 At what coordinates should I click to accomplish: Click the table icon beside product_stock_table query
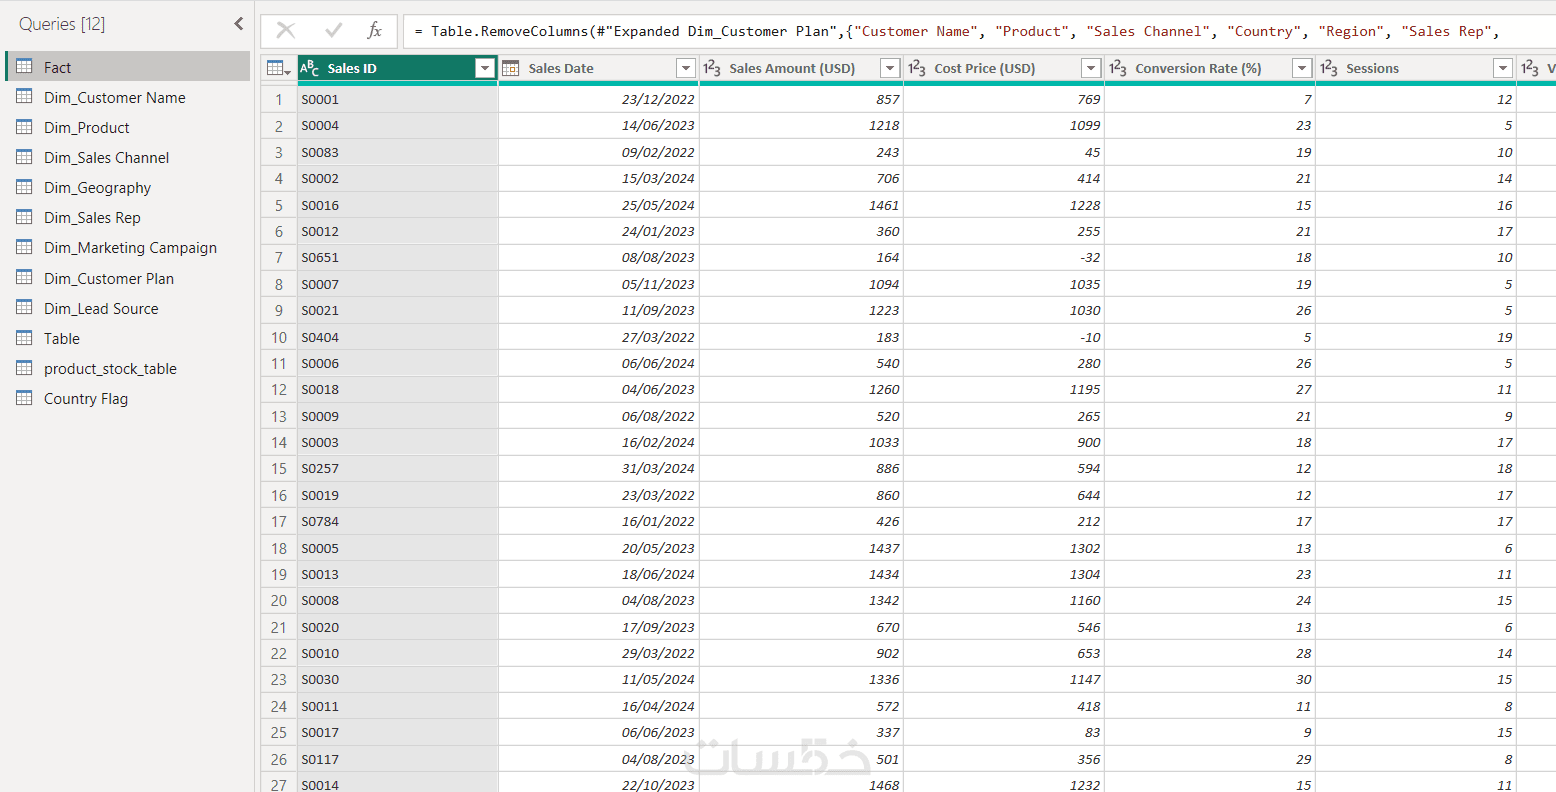coord(25,368)
